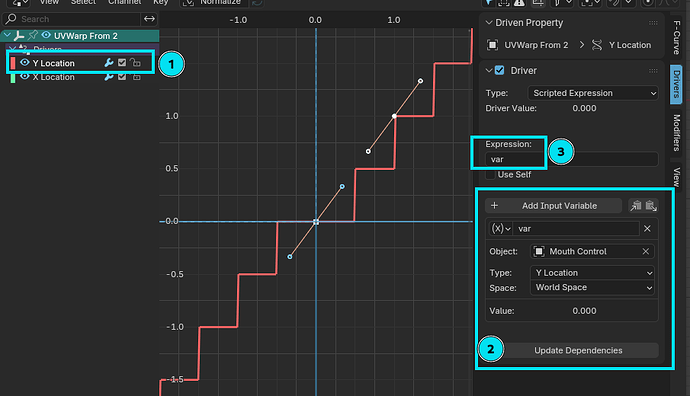
Task: Click the UVWarp From 2 object axes icon
Action: coord(18,36)
